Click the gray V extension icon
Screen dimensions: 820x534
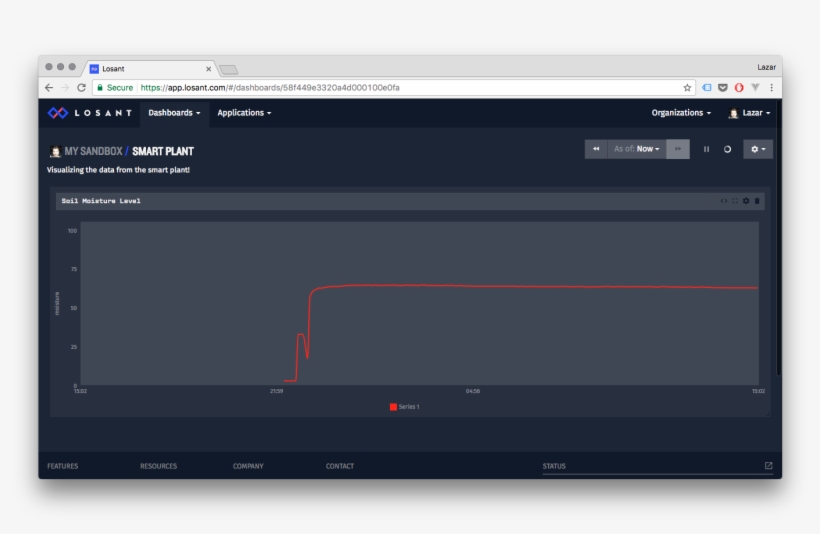point(755,87)
